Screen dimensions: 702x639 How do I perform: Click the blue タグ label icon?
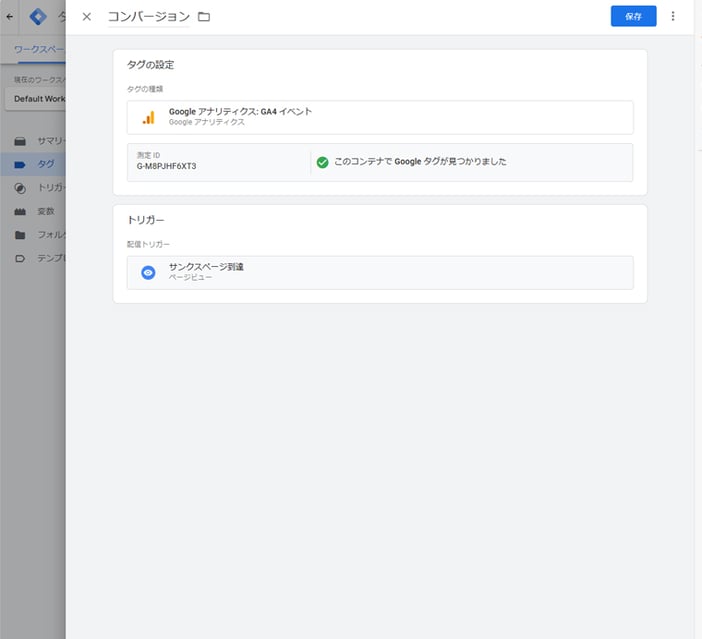point(20,165)
